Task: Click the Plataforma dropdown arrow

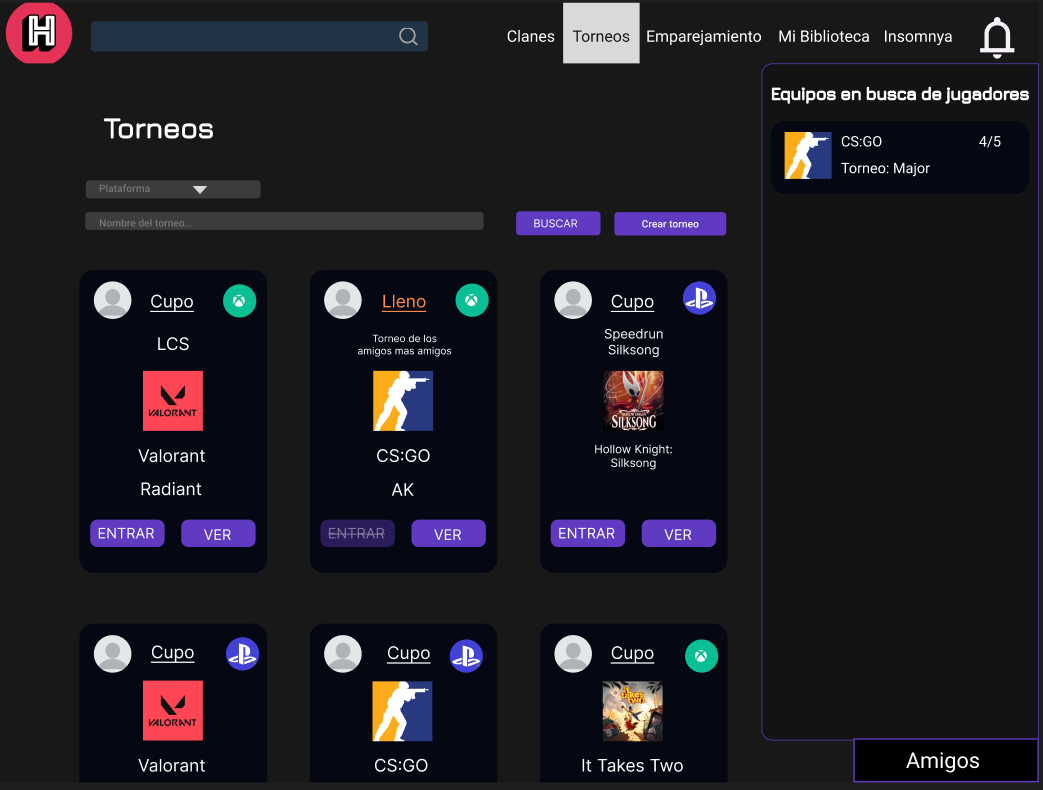Action: [200, 190]
